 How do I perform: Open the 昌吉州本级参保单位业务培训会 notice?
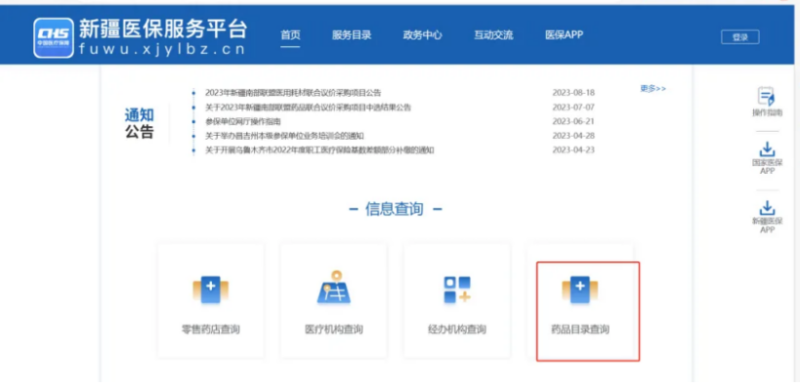tap(284, 136)
